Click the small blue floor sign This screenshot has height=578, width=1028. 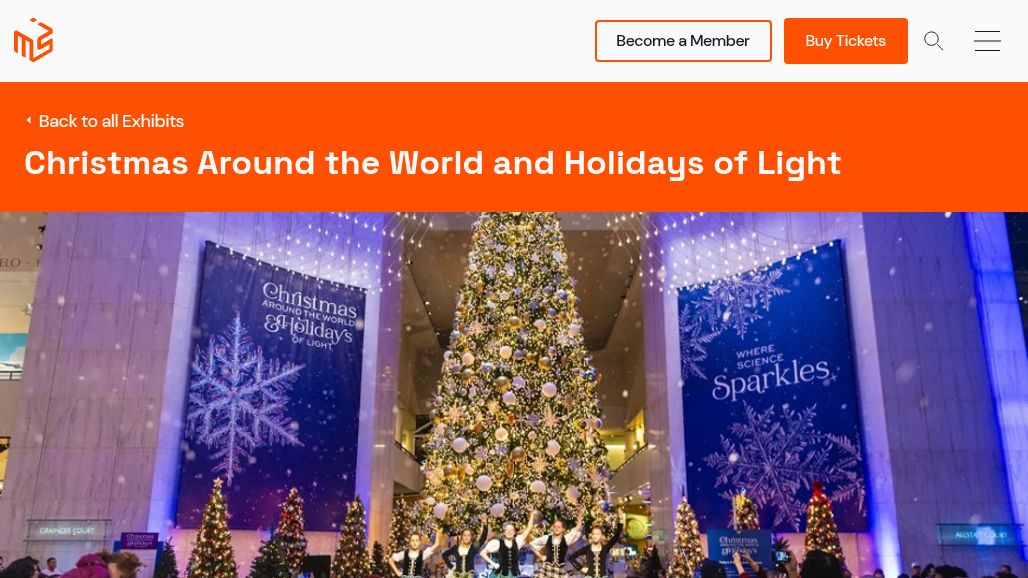pyautogui.click(x=740, y=549)
